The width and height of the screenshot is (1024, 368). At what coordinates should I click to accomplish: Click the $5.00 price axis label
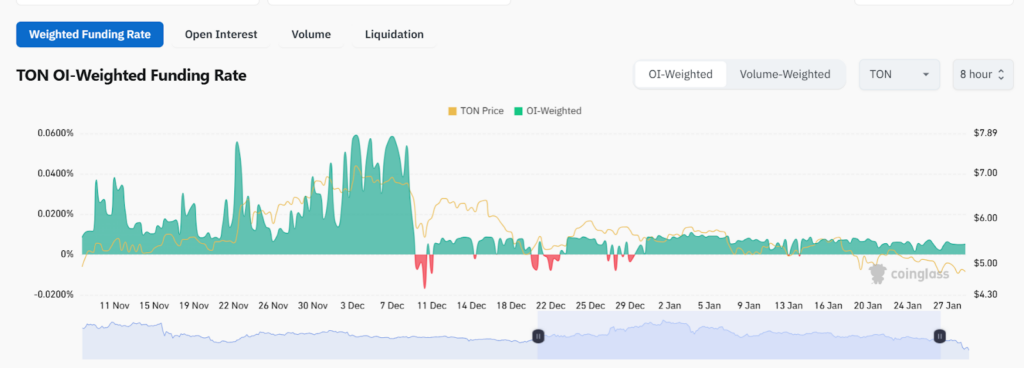(985, 263)
